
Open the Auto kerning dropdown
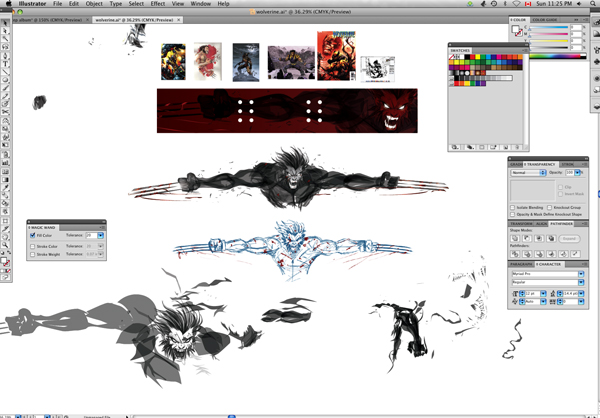pos(543,302)
